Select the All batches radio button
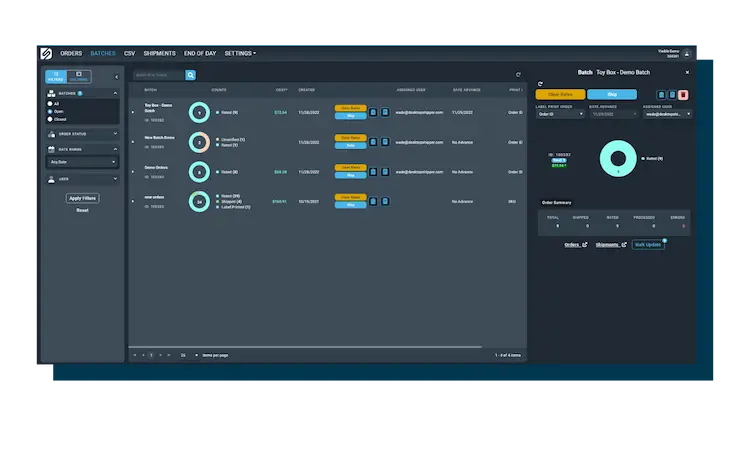Image resolution: width=750 pixels, height=450 pixels. point(50,104)
